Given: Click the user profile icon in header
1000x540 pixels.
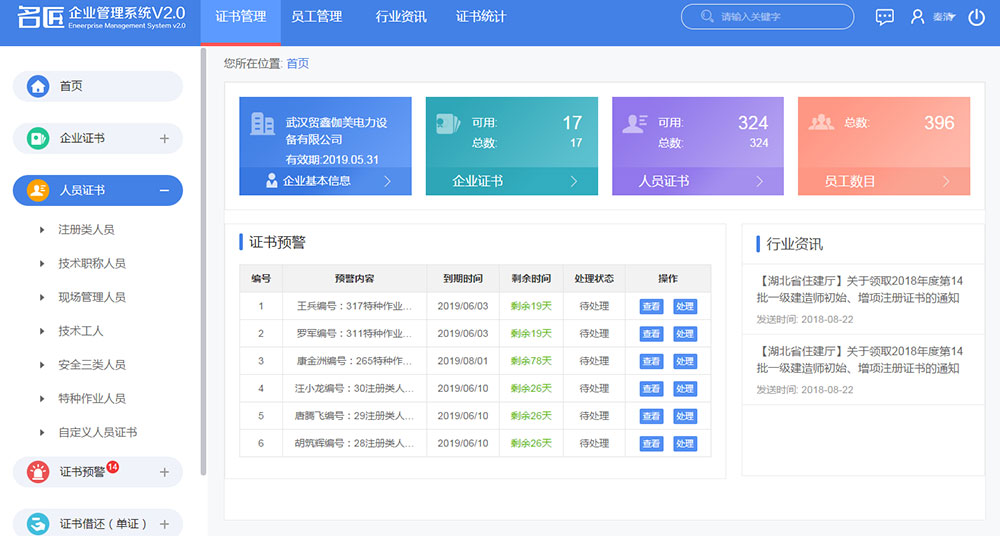Looking at the screenshot, I should (917, 17).
